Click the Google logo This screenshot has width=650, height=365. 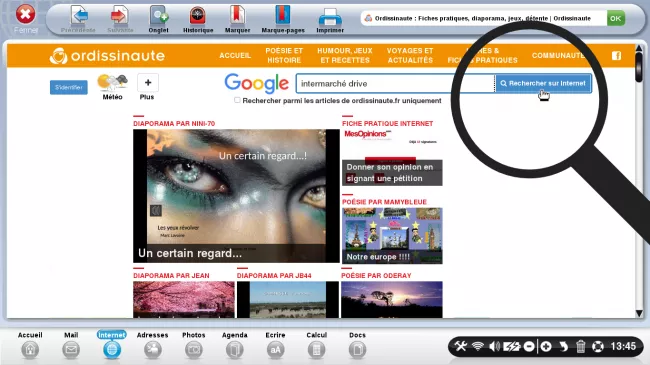(x=257, y=83)
